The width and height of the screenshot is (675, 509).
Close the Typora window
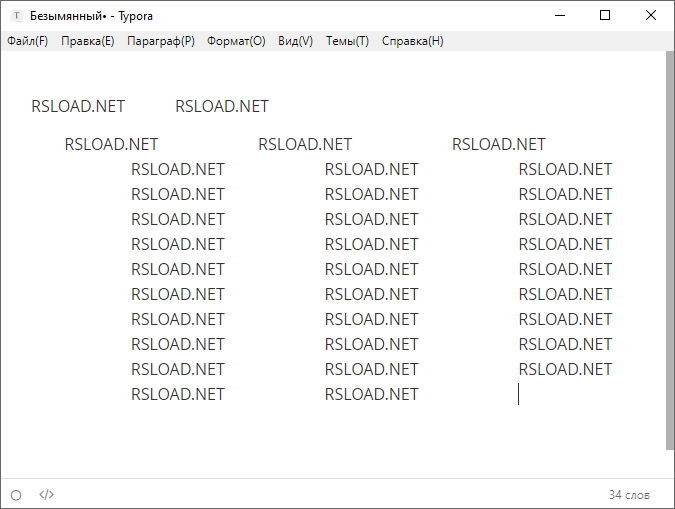coord(650,16)
